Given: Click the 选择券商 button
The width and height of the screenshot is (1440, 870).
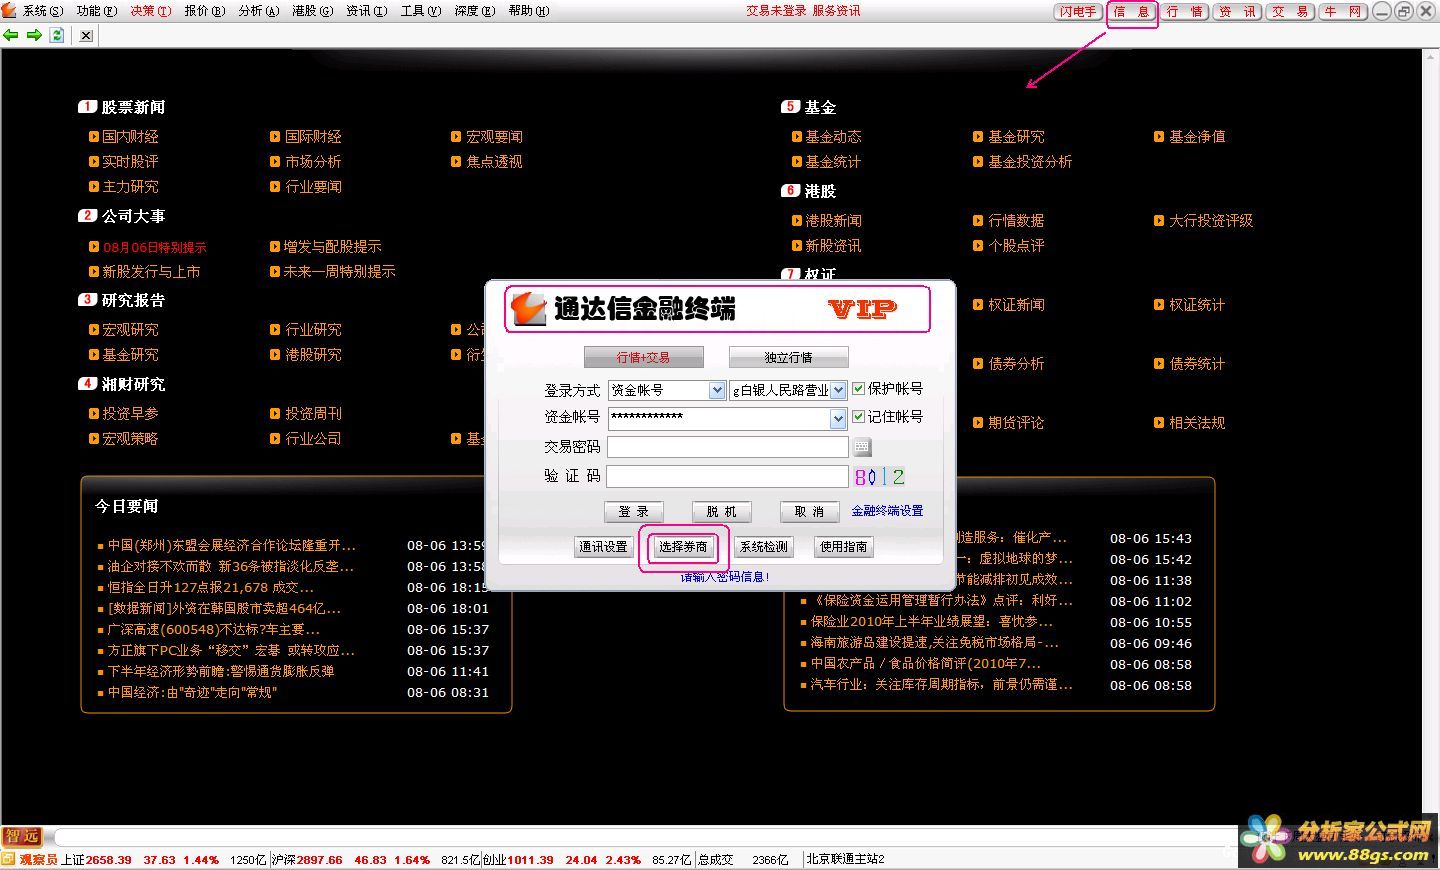Looking at the screenshot, I should (x=682, y=547).
